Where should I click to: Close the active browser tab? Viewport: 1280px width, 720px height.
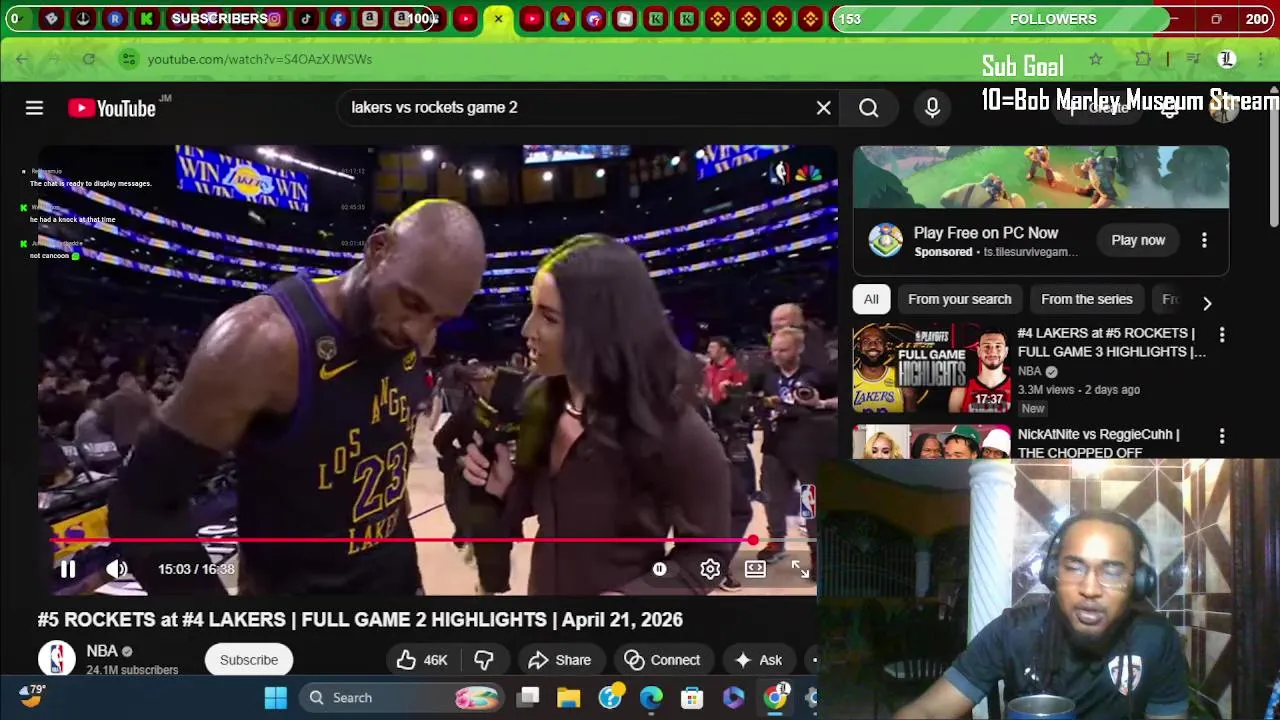pyautogui.click(x=498, y=18)
